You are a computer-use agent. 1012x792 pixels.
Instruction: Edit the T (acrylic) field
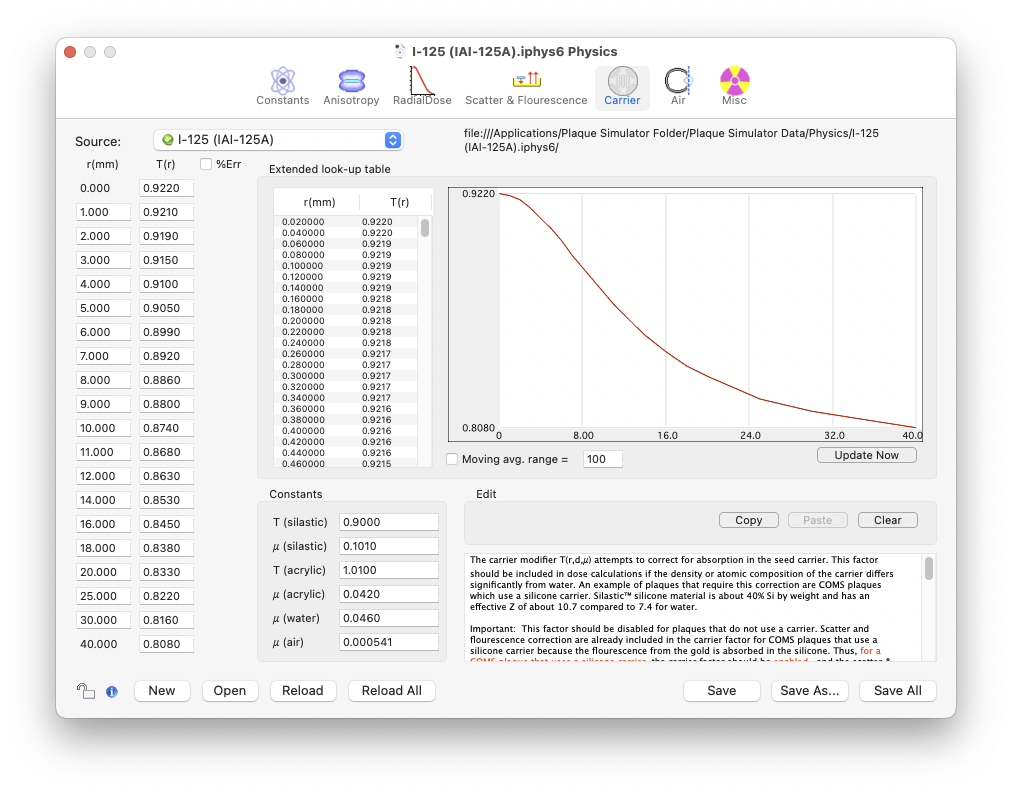click(389, 570)
